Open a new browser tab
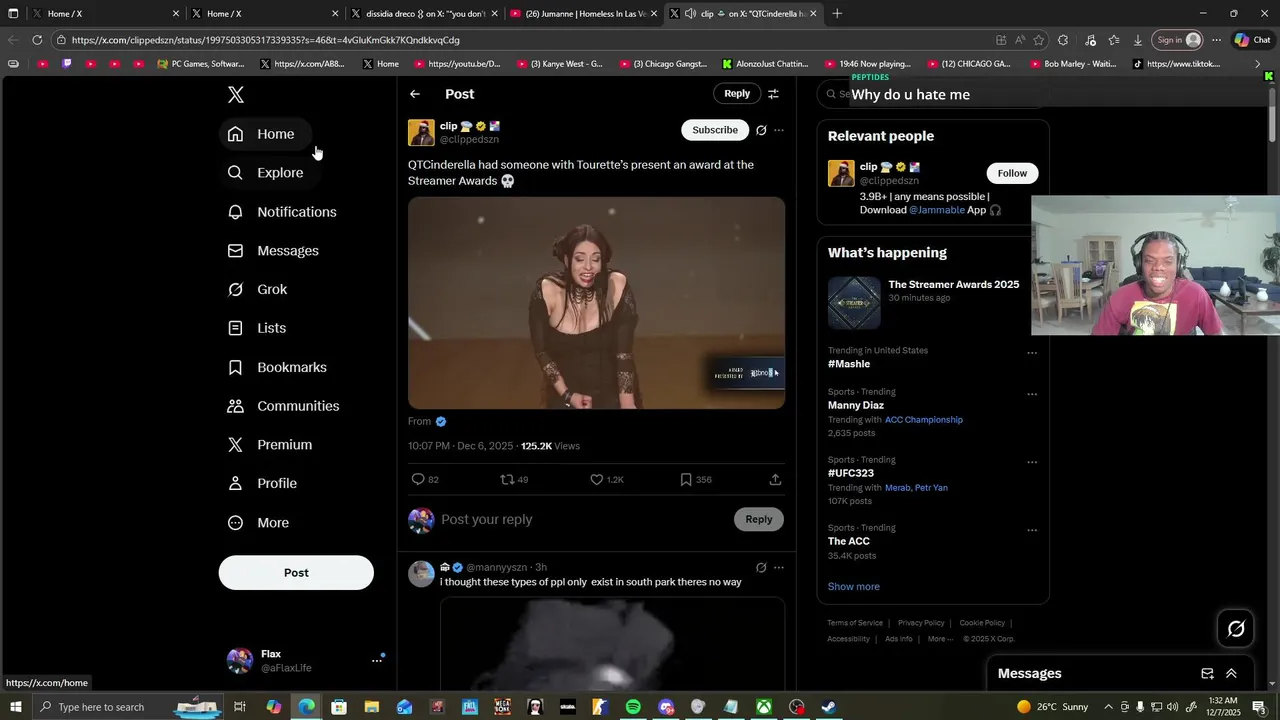Screen dimensions: 1280x720 click(x=837, y=14)
